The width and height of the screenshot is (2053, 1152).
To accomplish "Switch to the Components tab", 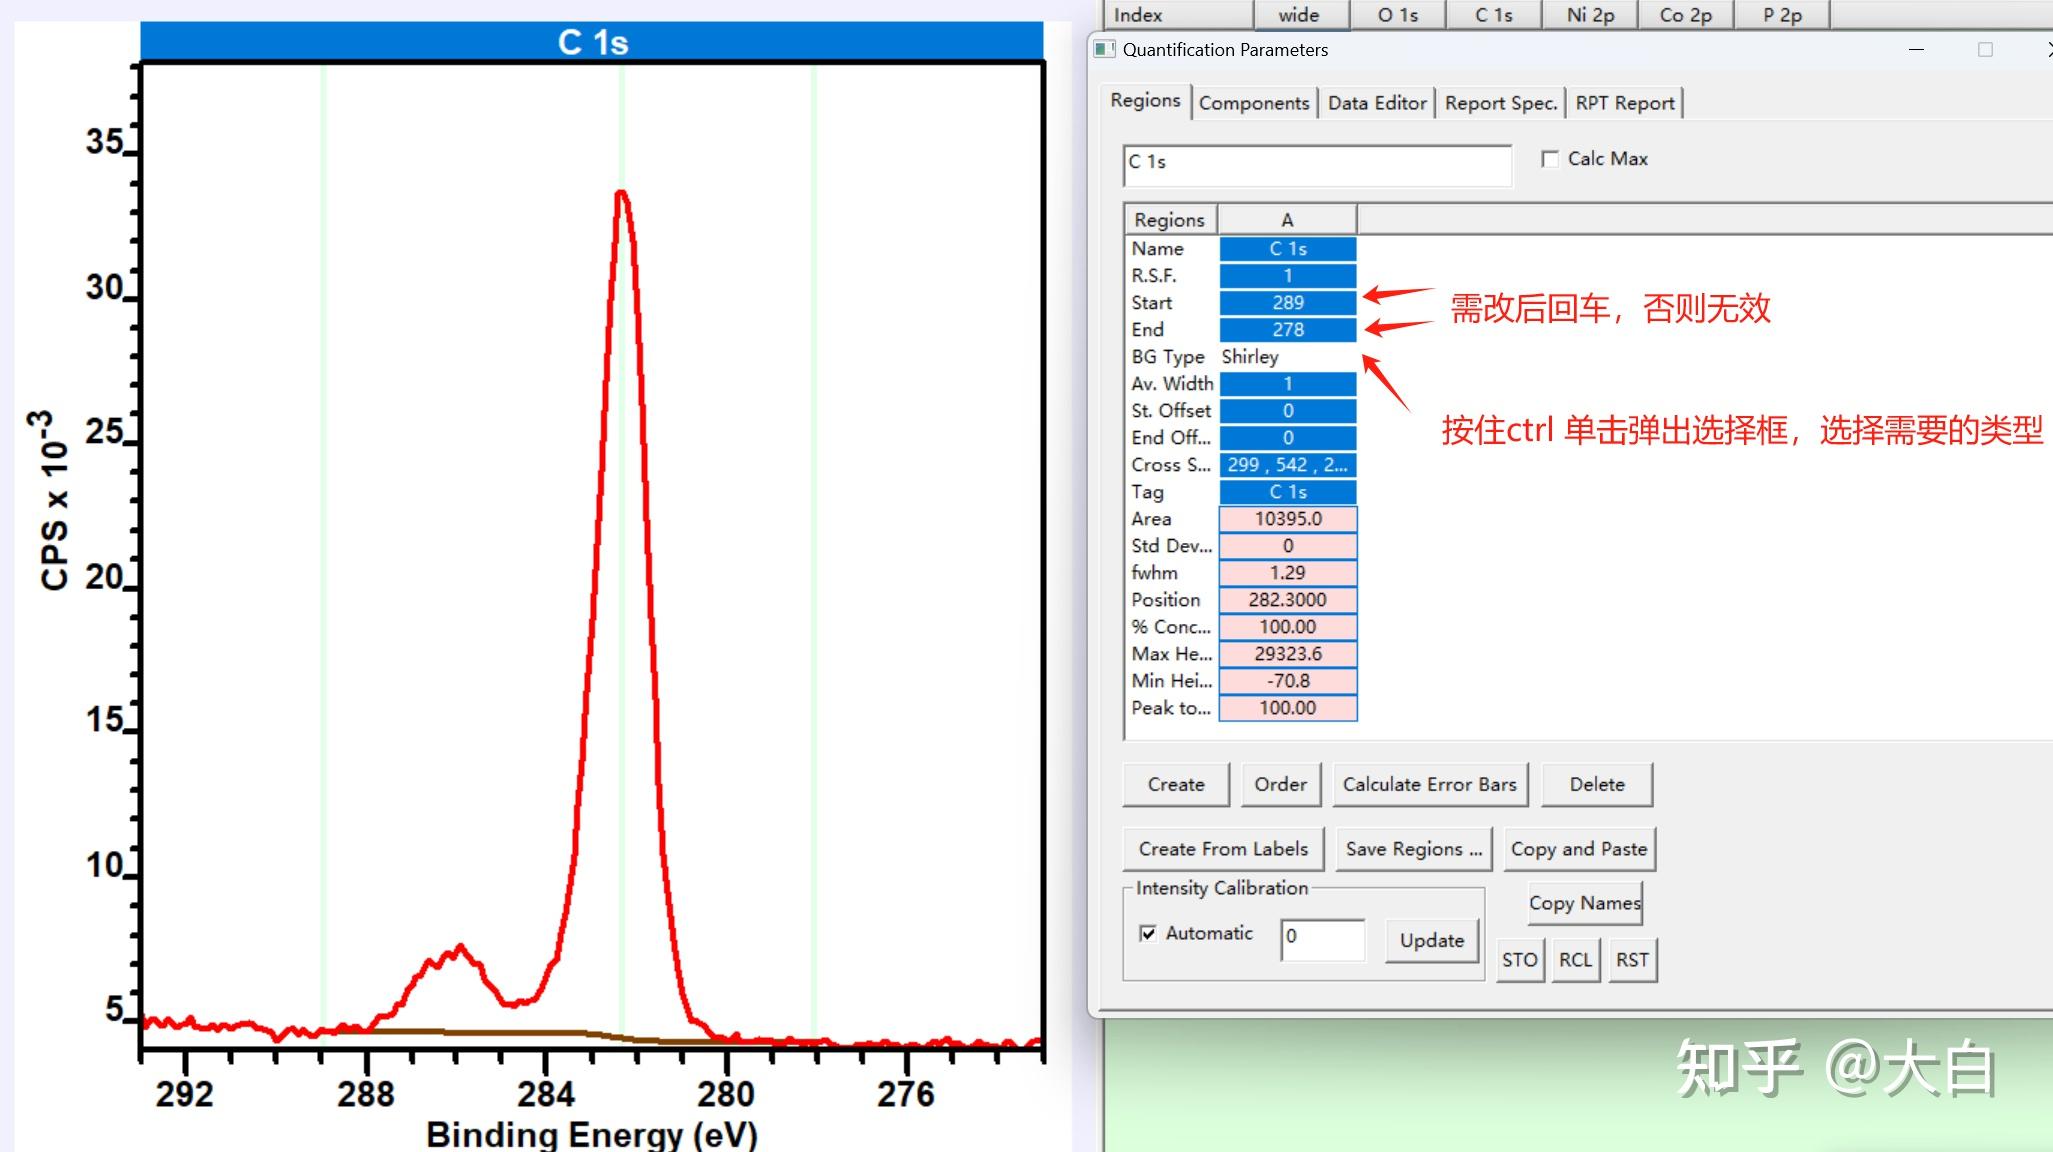I will point(1253,103).
